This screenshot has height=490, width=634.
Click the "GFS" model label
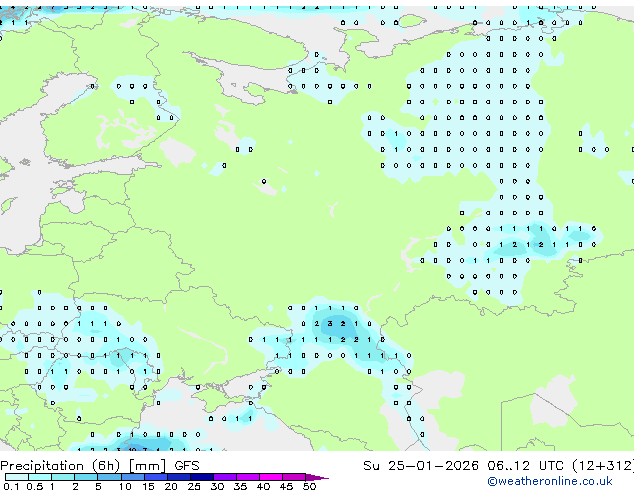187,466
